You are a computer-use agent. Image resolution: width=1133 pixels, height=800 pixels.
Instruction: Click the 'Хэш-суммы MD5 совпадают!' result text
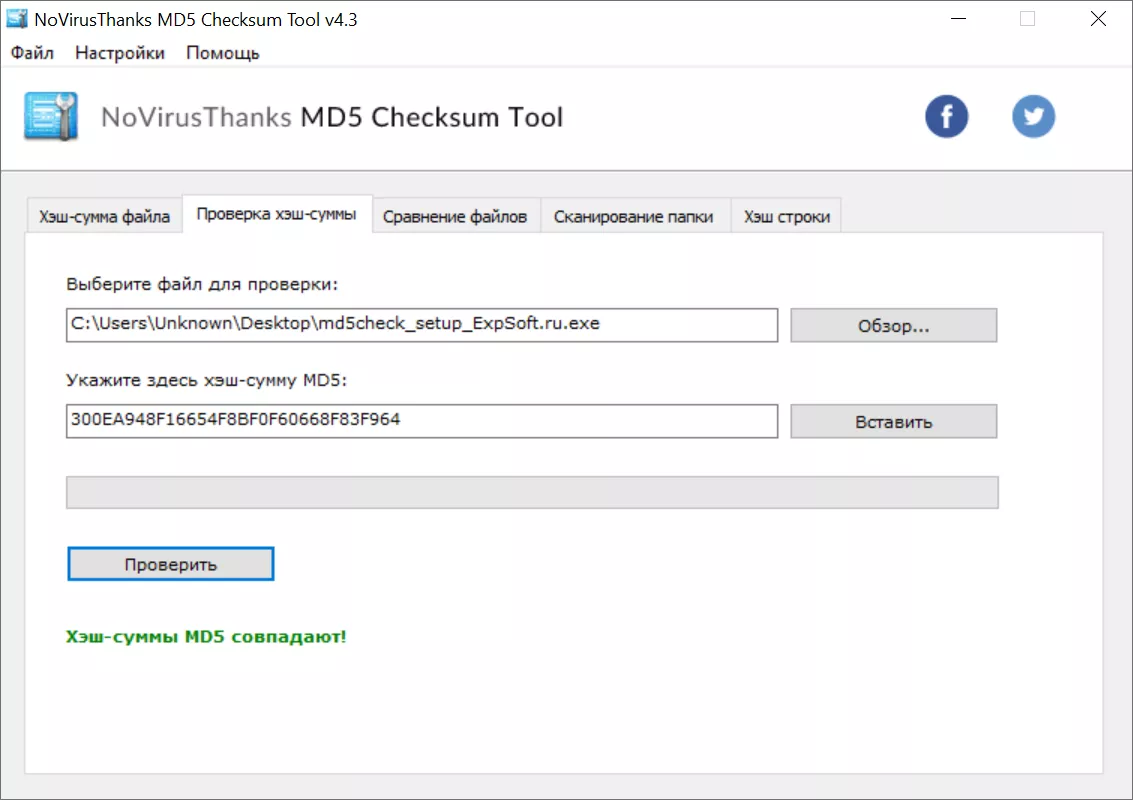[206, 637]
